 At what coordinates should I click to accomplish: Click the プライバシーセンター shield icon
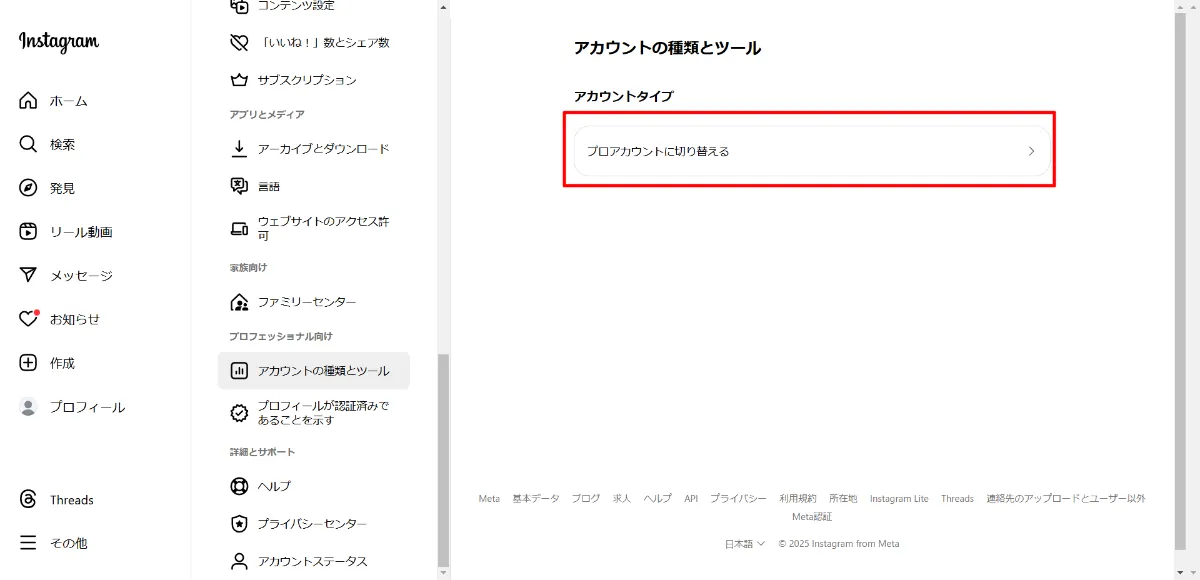point(239,524)
